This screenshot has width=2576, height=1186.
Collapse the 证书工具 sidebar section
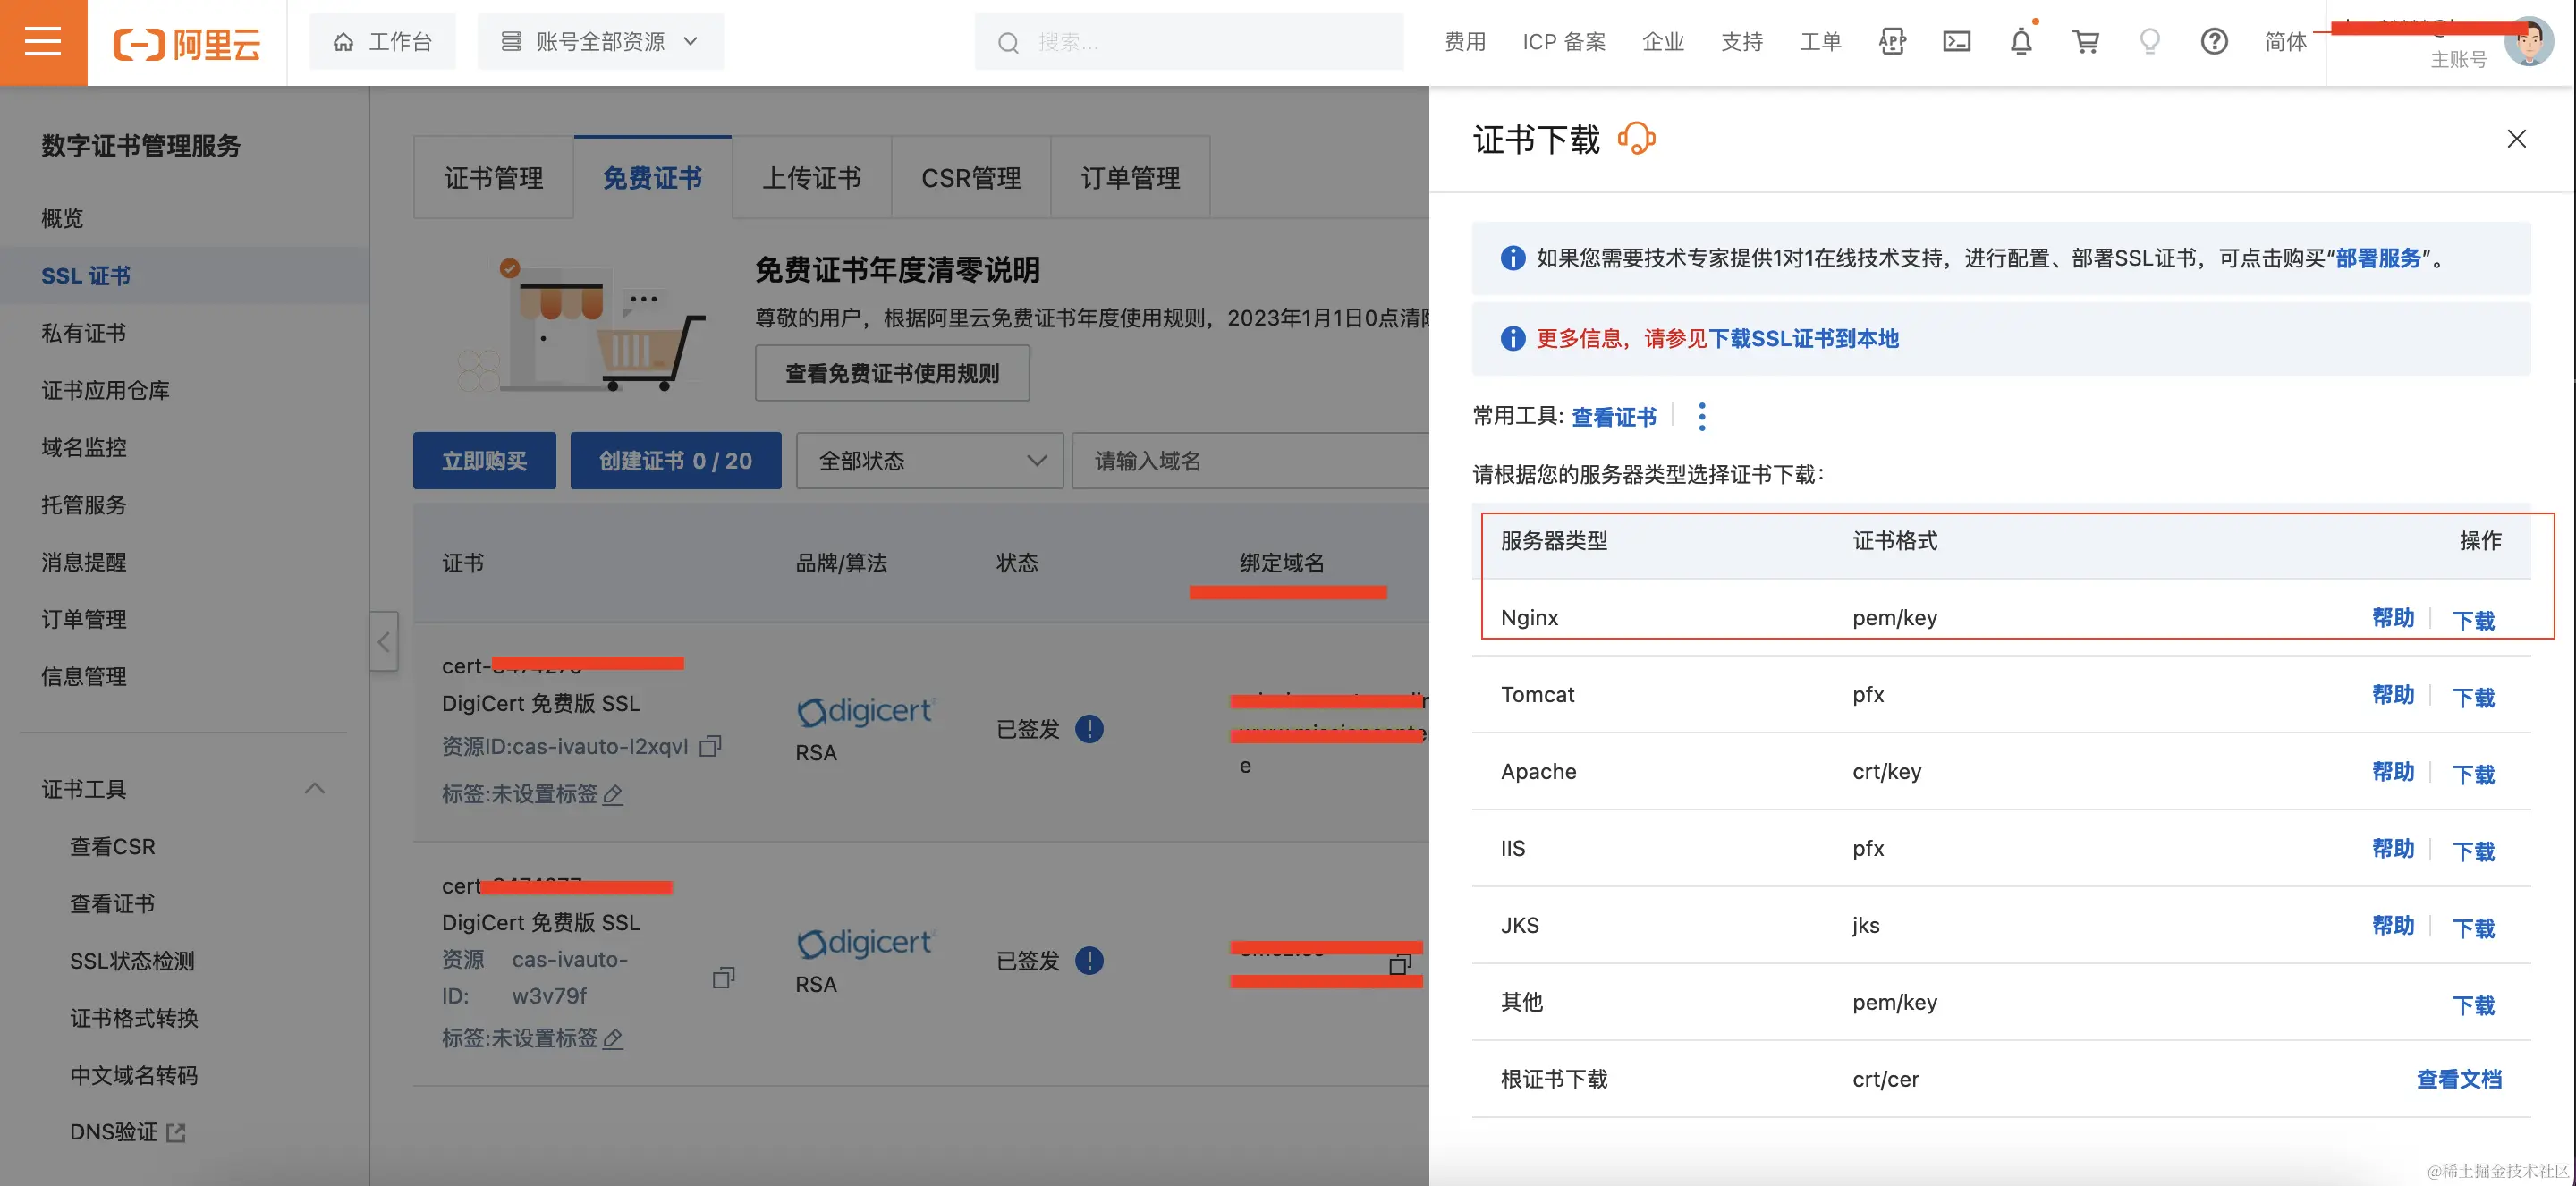pyautogui.click(x=314, y=789)
